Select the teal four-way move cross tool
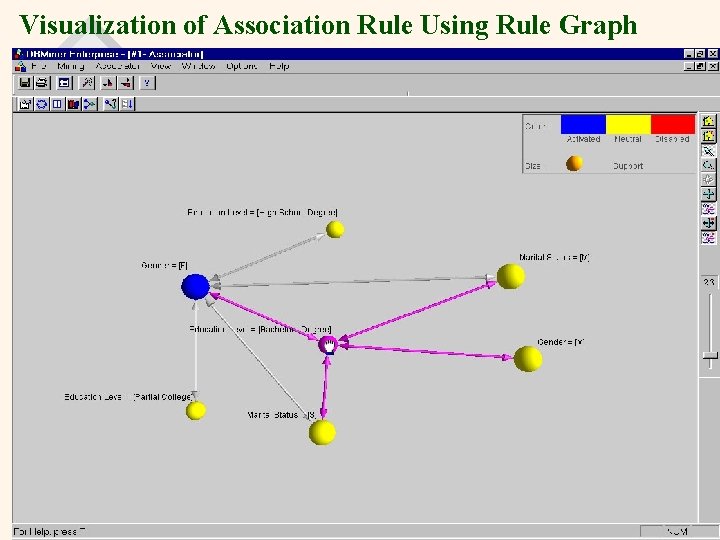Screen dimensions: 720x540 click(709, 194)
